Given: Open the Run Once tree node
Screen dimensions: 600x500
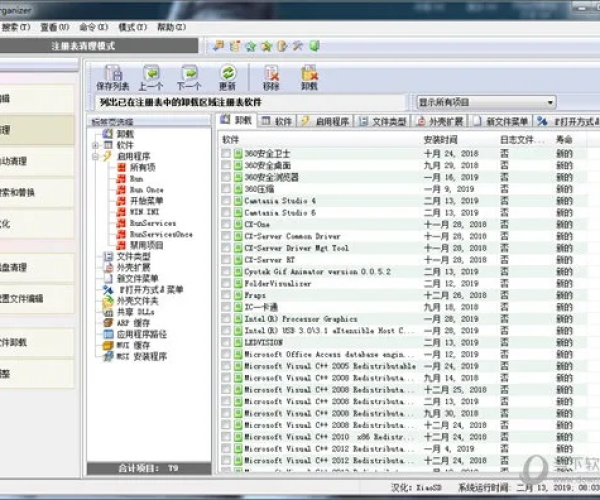Looking at the screenshot, I should (146, 190).
